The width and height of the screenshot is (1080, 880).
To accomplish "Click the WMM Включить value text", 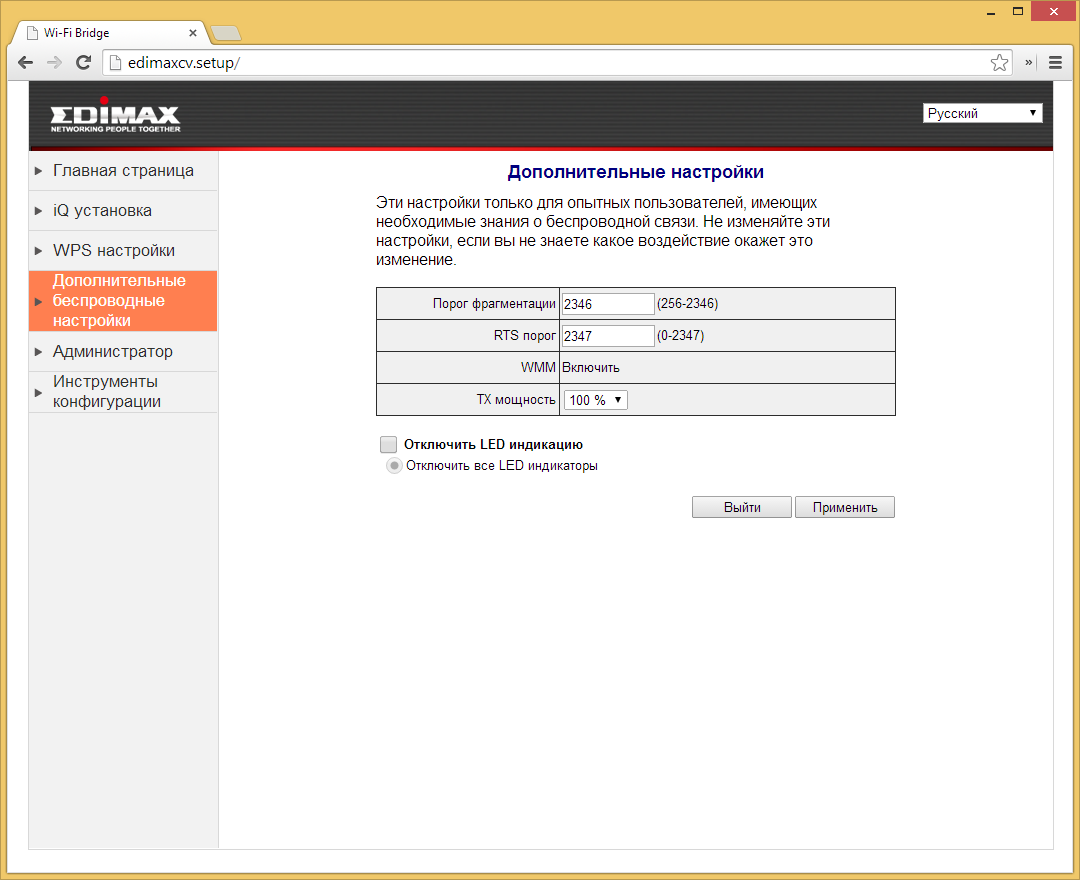I will [x=590, y=368].
